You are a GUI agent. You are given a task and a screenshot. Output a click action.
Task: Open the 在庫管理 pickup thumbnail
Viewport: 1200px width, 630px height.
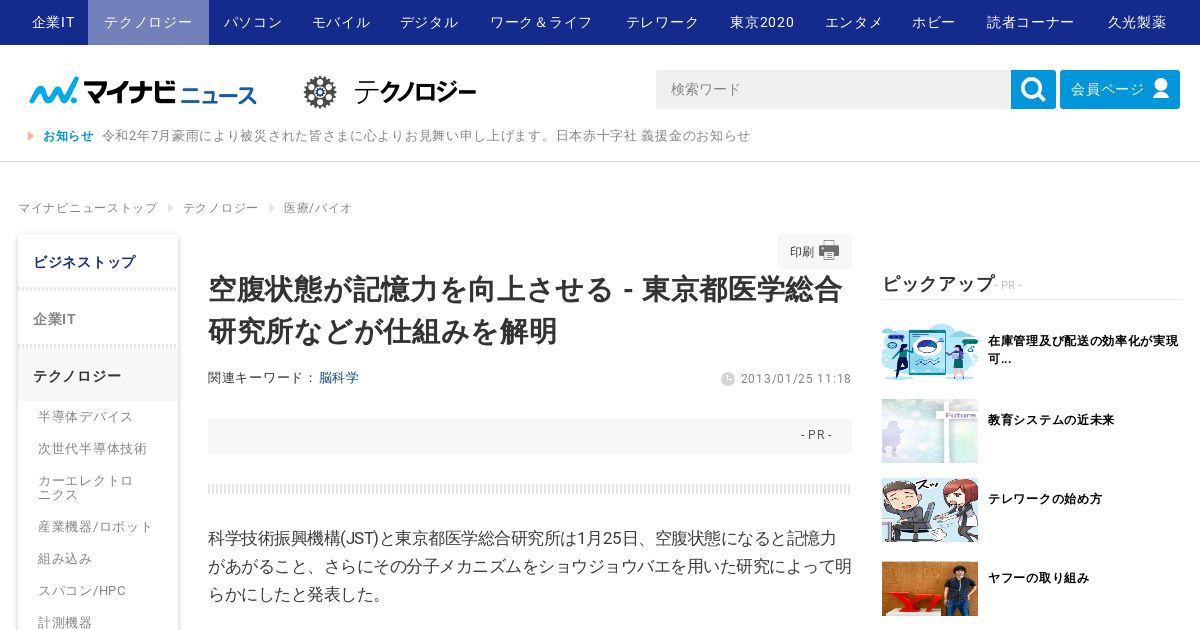pyautogui.click(x=930, y=352)
